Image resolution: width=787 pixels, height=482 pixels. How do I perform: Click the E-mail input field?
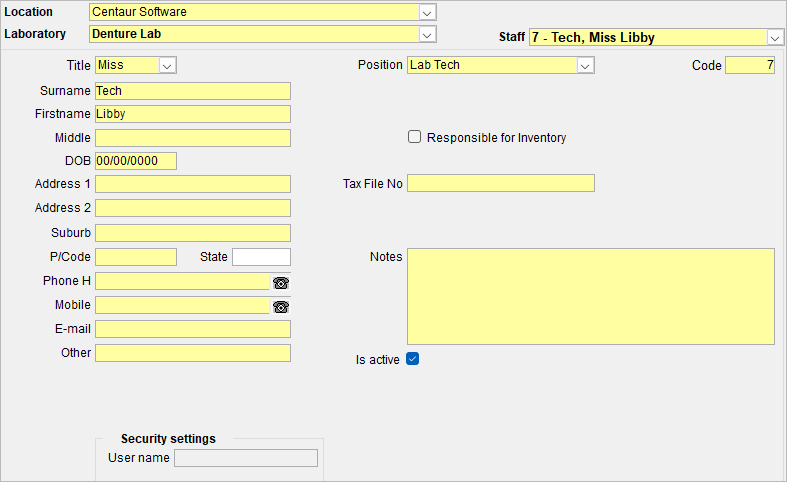pyautogui.click(x=193, y=329)
